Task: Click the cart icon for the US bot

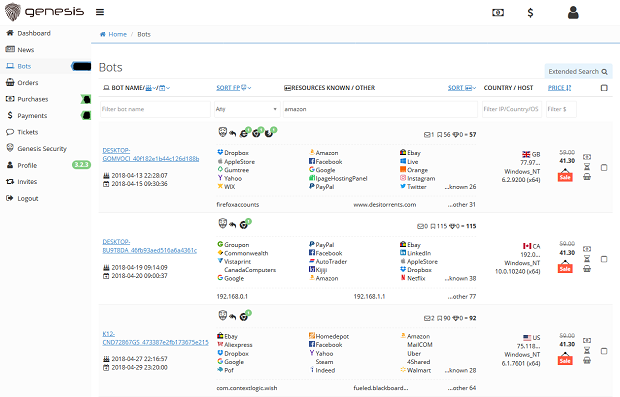Action: [x=587, y=360]
